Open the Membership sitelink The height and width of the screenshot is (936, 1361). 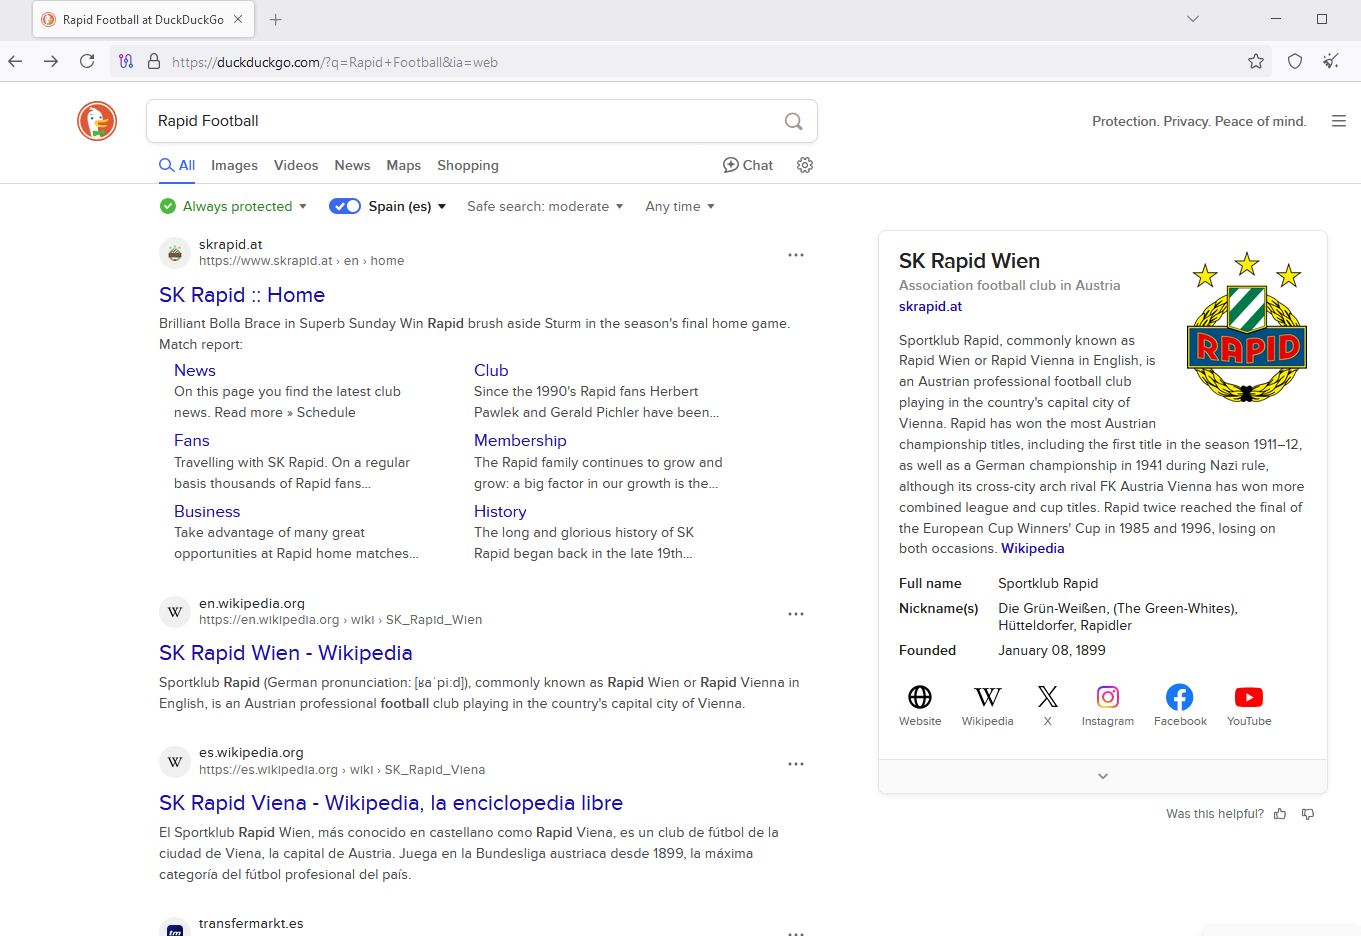tap(520, 440)
